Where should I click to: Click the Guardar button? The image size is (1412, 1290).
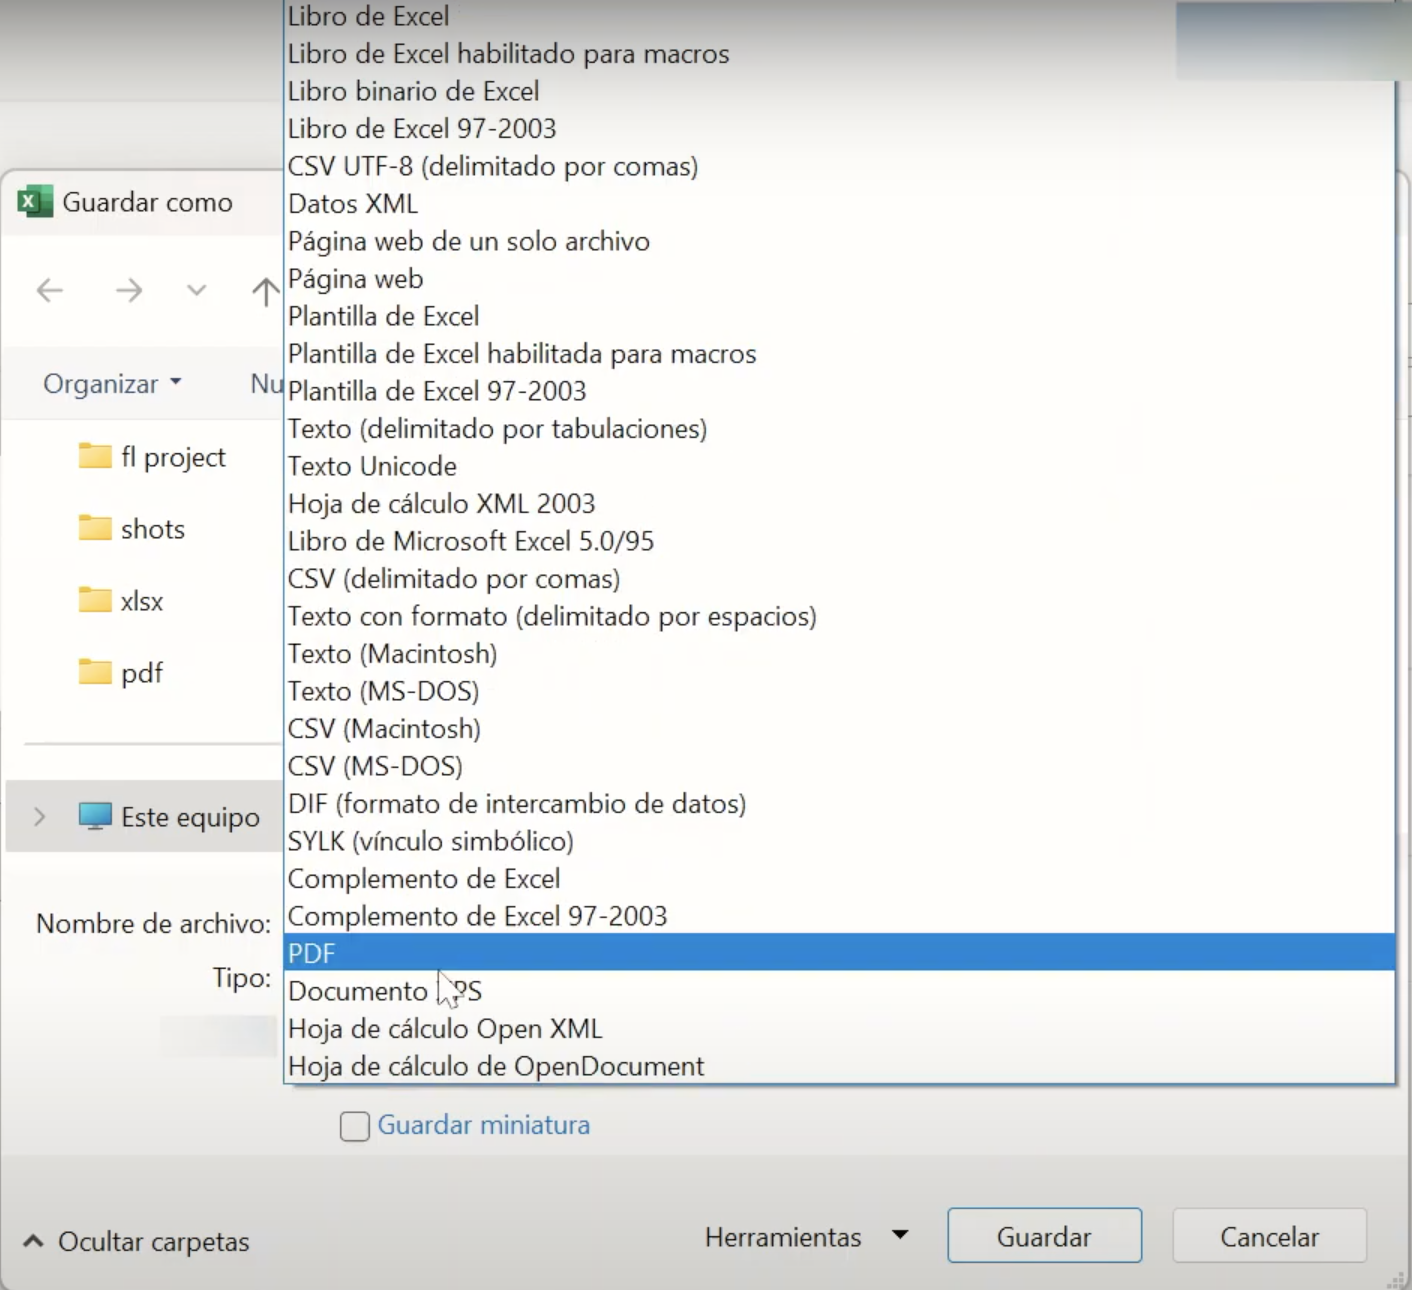point(1043,1236)
